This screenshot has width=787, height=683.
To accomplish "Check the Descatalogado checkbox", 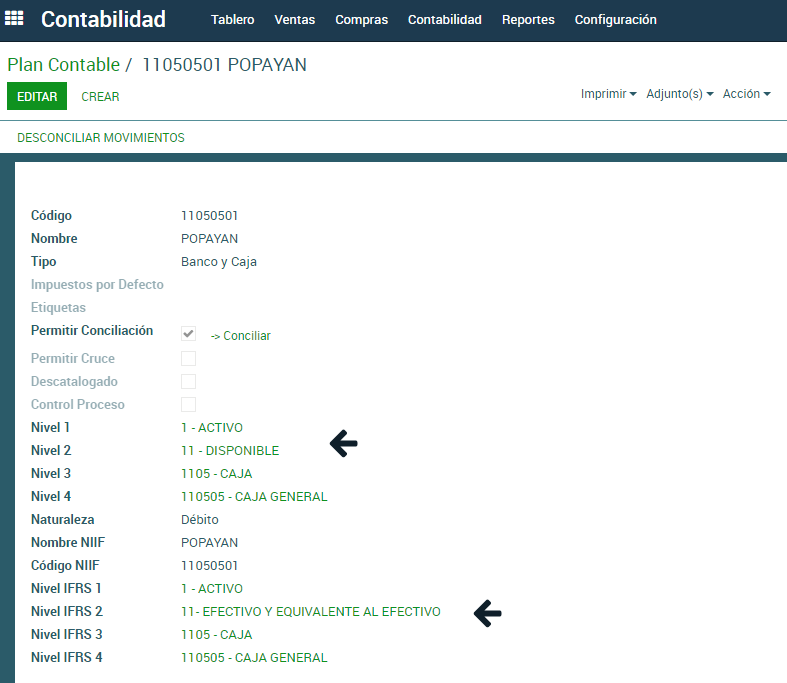I will pyautogui.click(x=188, y=381).
